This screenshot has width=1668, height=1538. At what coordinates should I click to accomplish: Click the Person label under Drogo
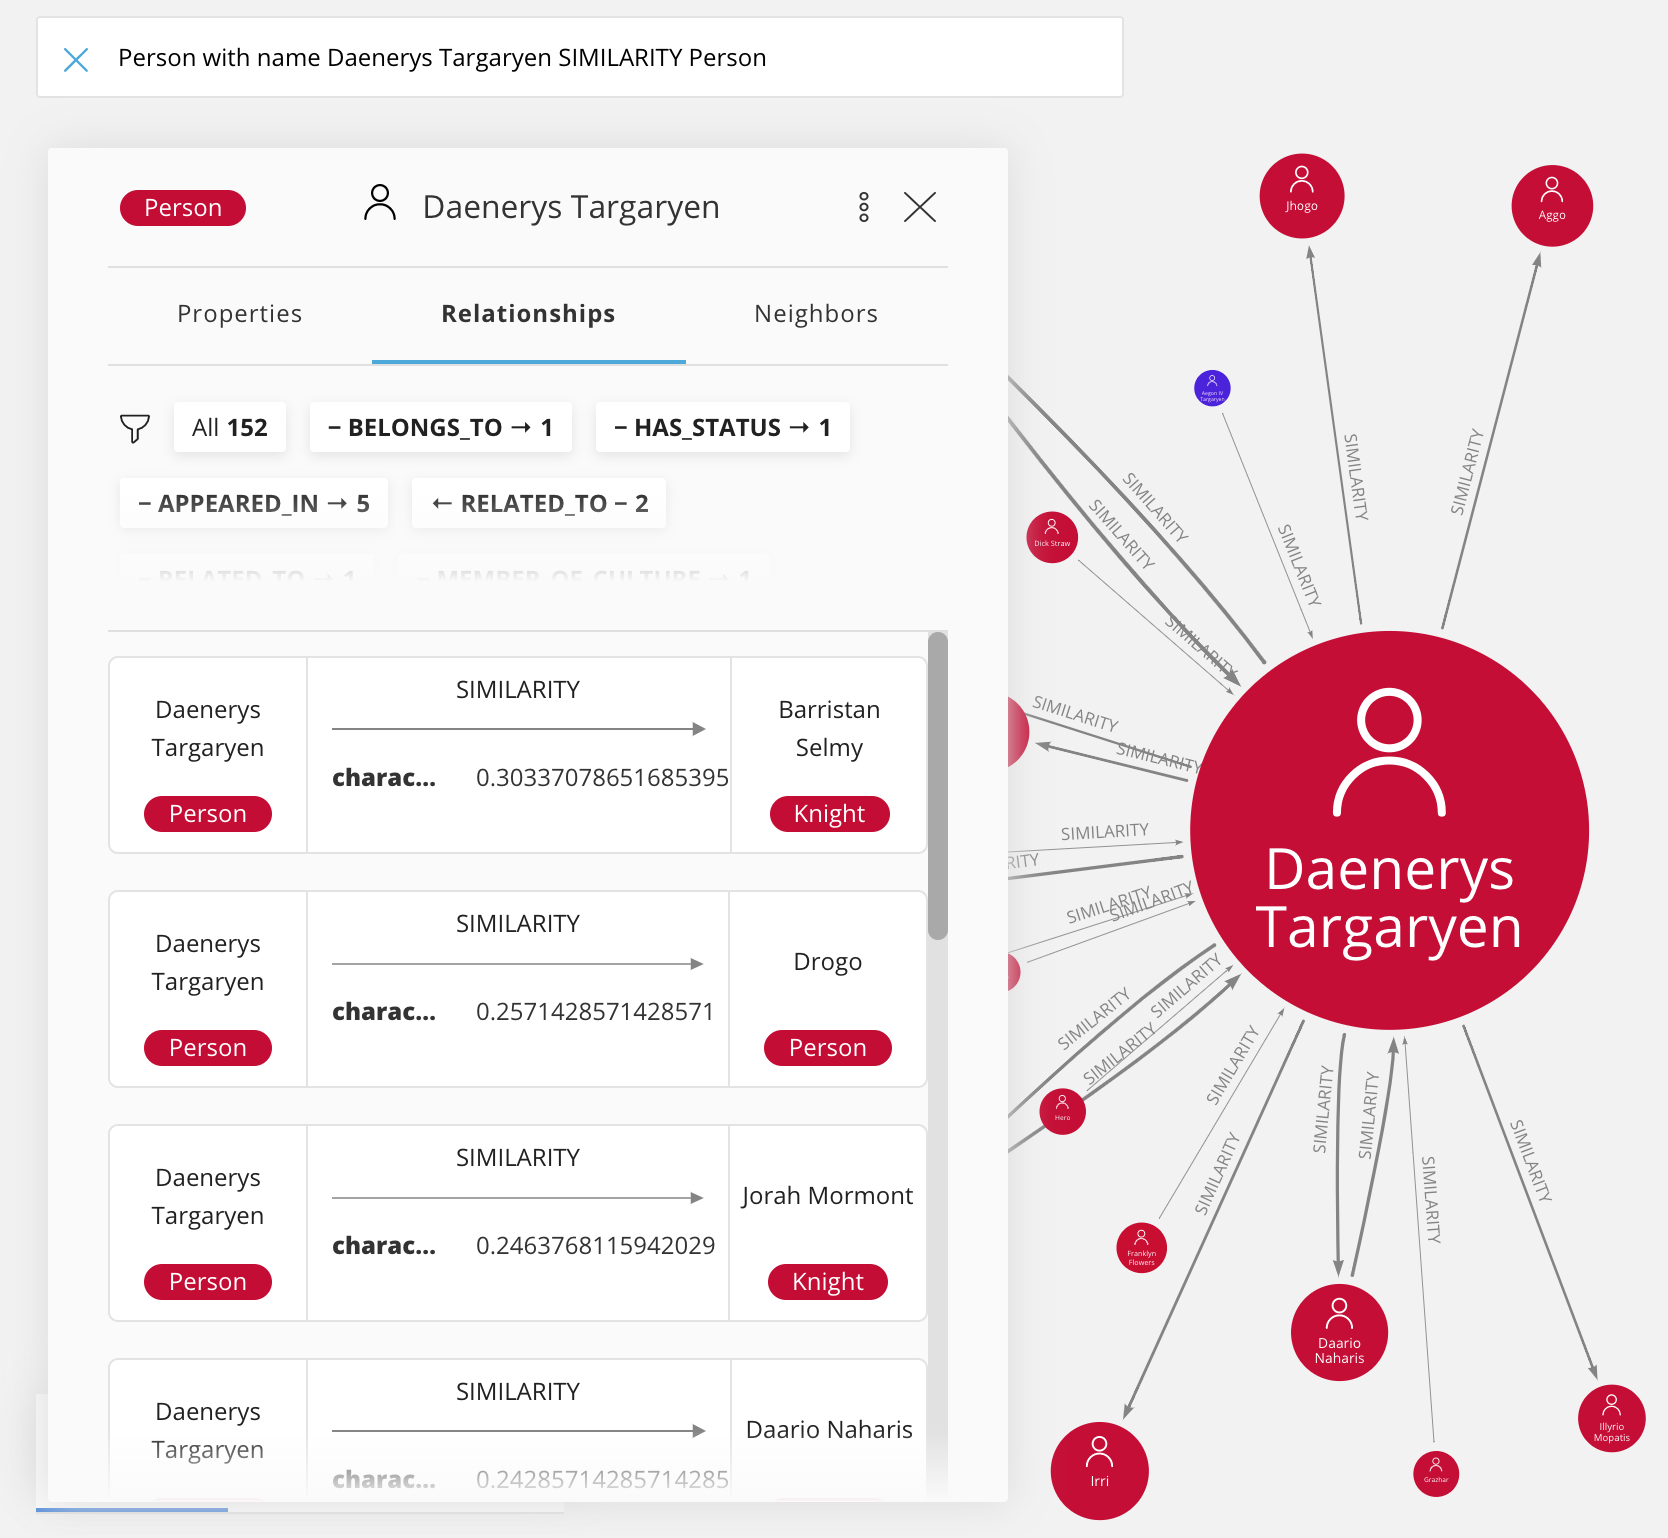[x=828, y=1048]
